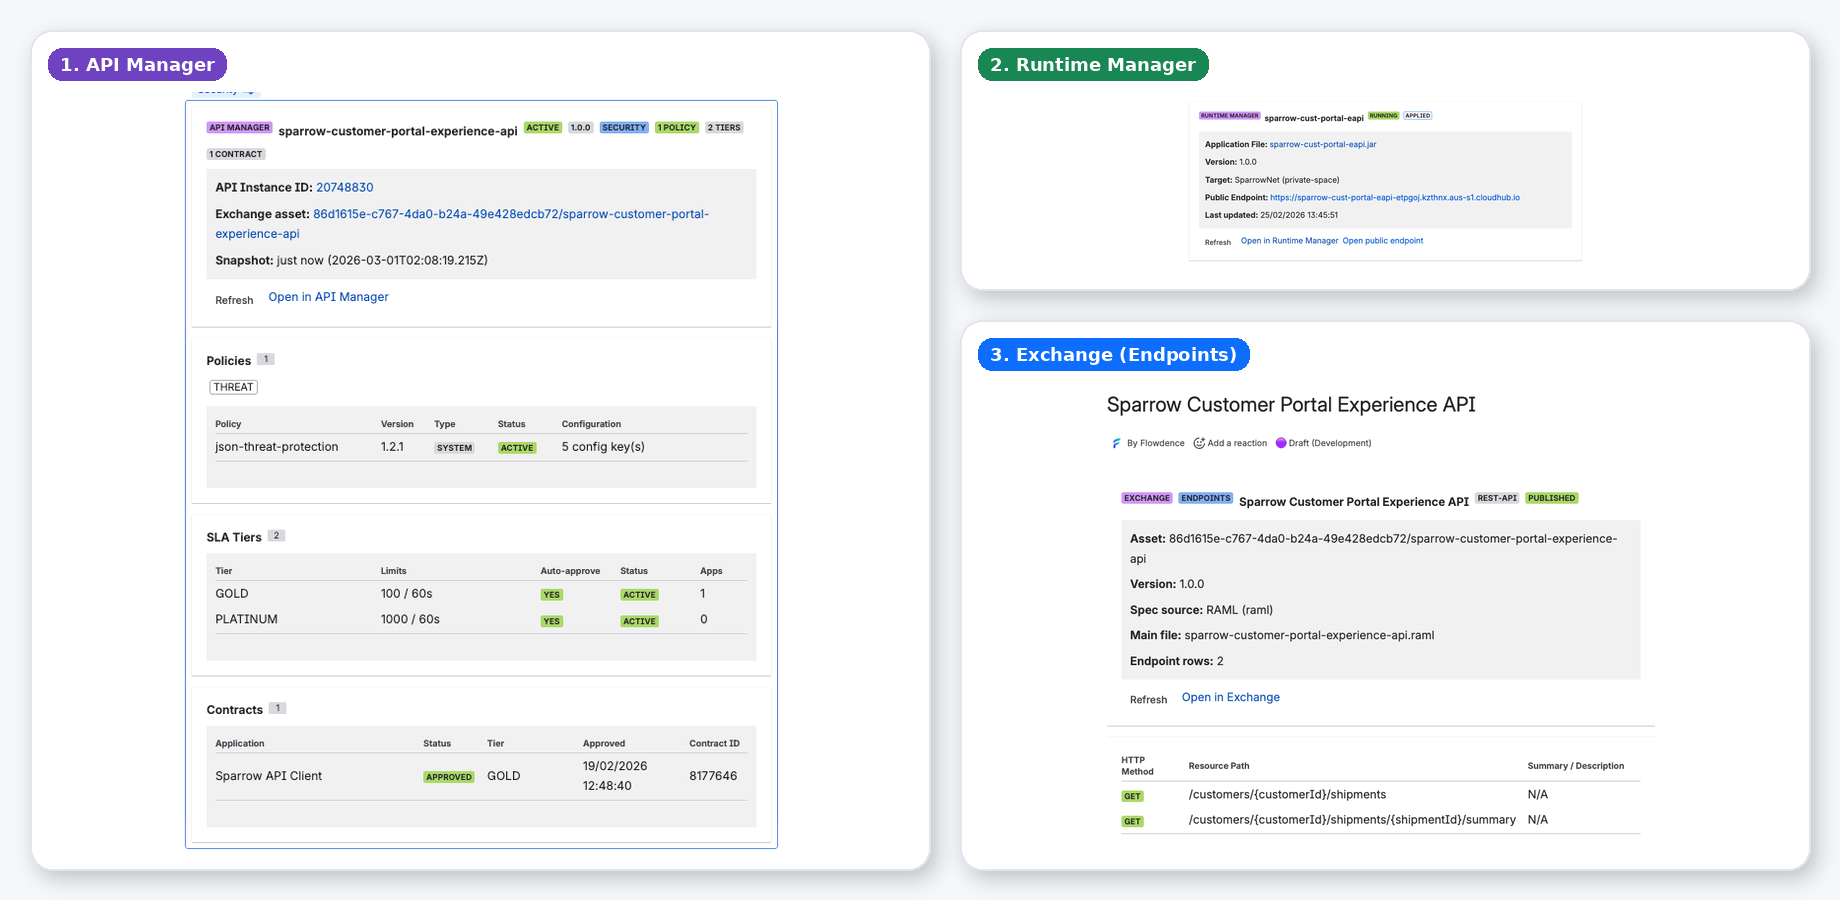Select the Flowdence logo icon
This screenshot has height=900, width=1840.
coord(1116,442)
